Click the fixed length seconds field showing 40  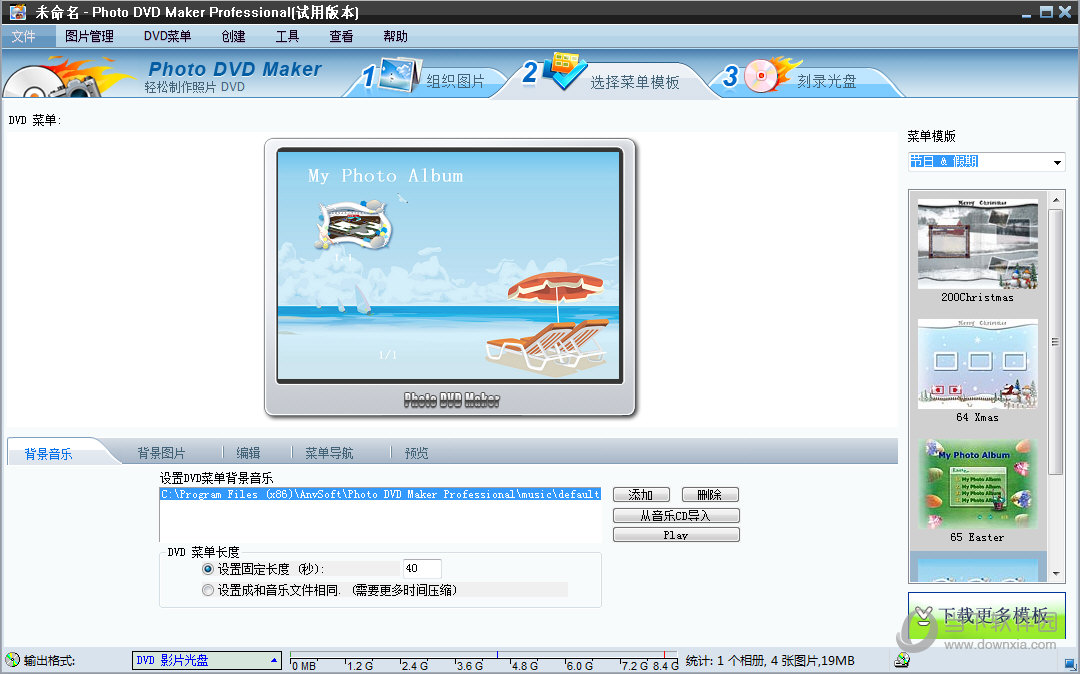(x=422, y=569)
